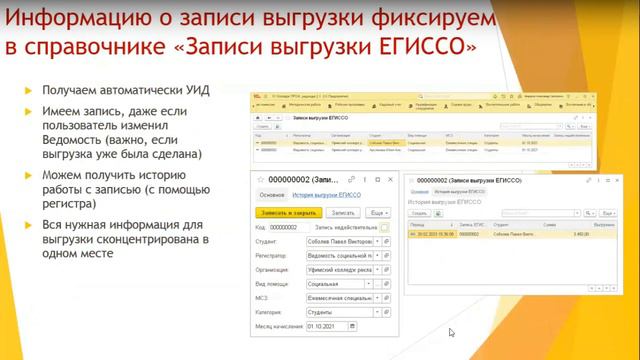Open Общежитие section in main menu
The image size is (640, 360).
(540, 106)
